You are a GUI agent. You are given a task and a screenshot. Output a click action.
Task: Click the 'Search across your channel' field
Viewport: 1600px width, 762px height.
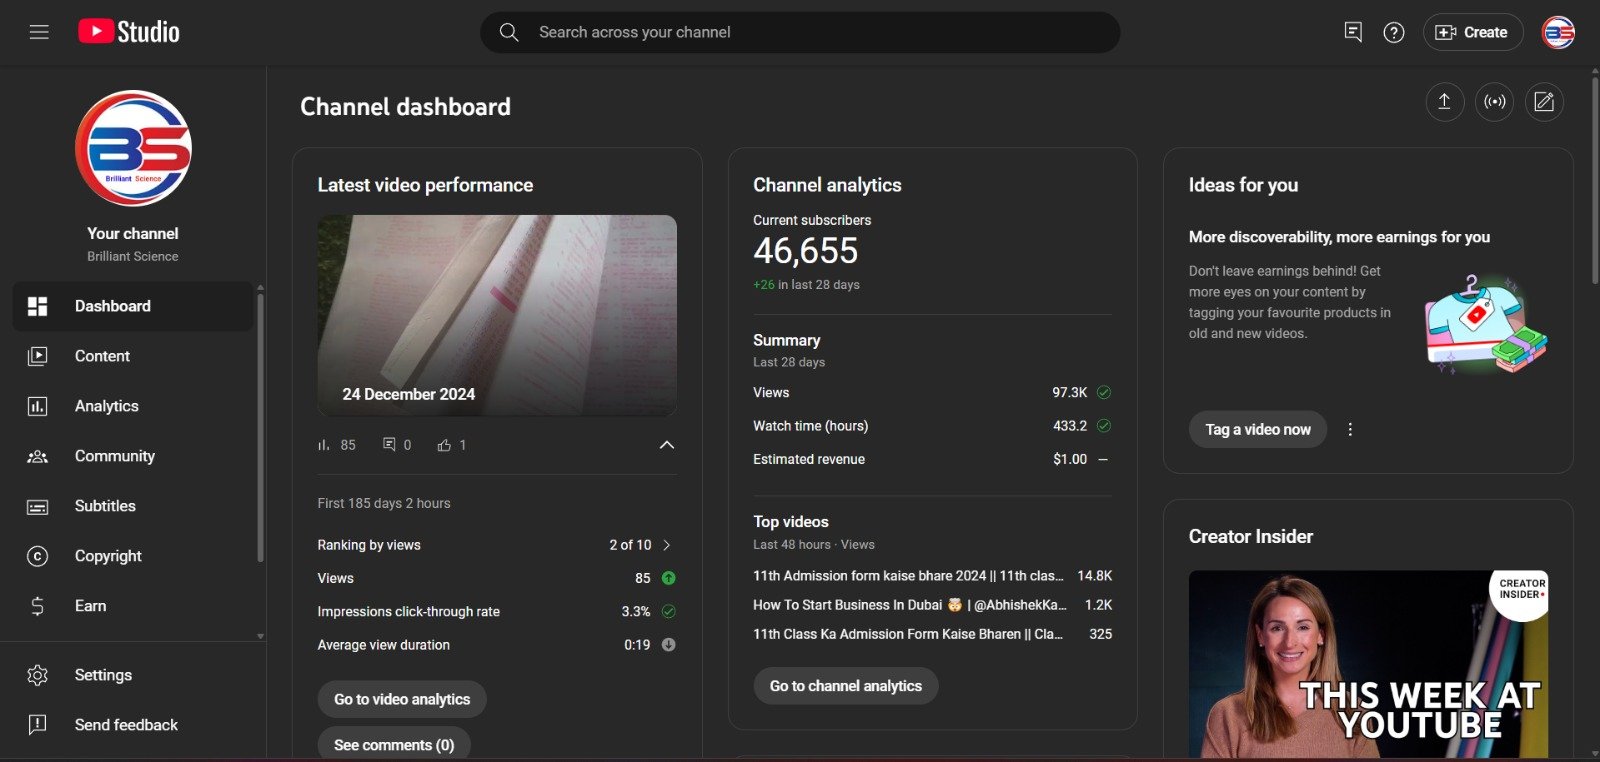(800, 32)
